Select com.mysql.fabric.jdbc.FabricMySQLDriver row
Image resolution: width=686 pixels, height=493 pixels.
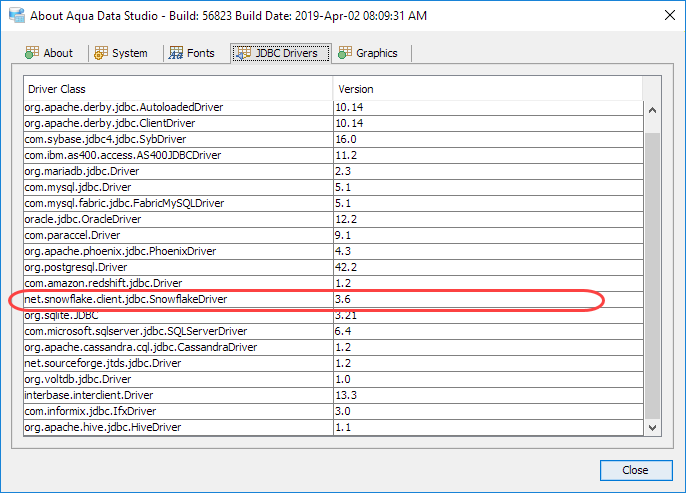333,203
